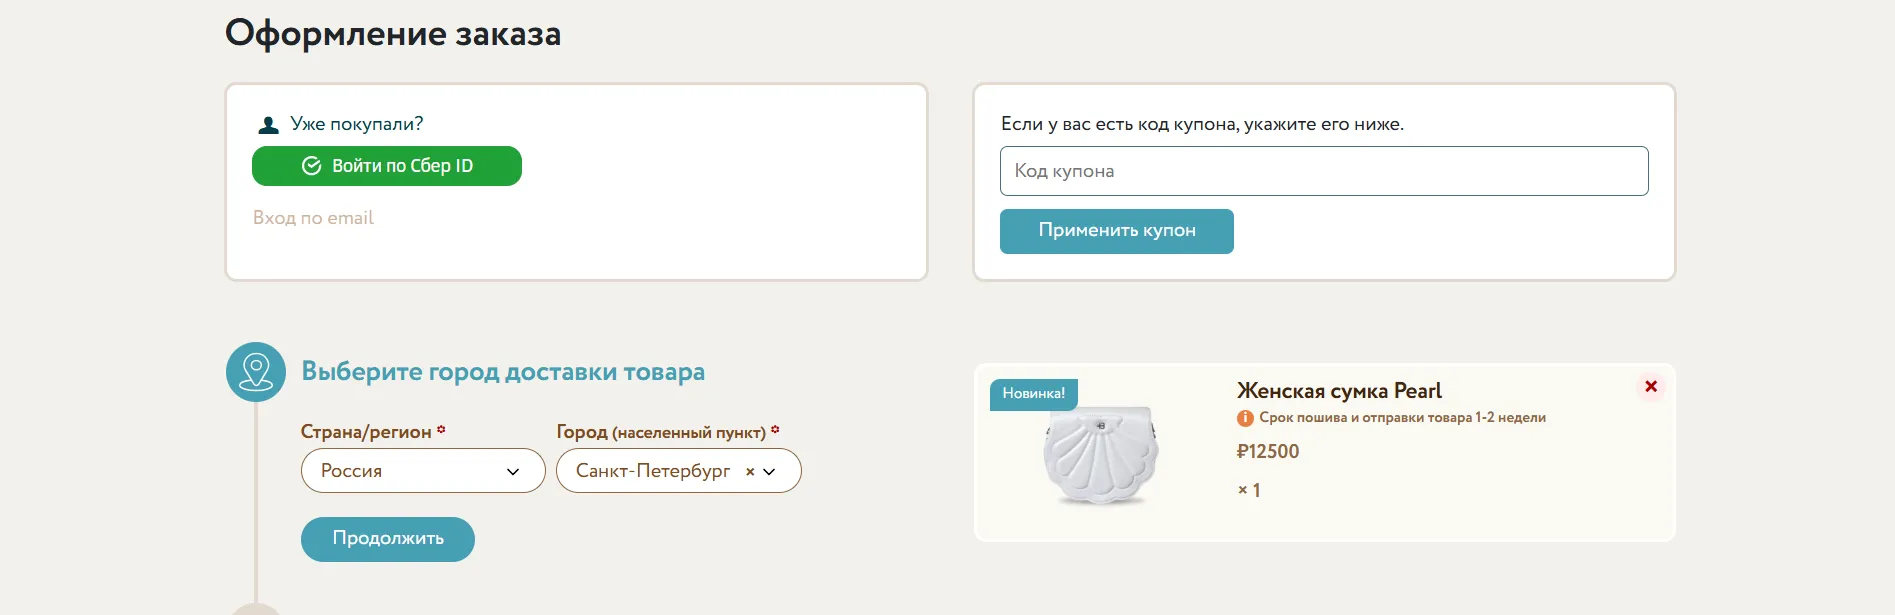1895x615 pixels.
Task: Click the orange info icon near Срок пошива
Action: pos(1245,418)
